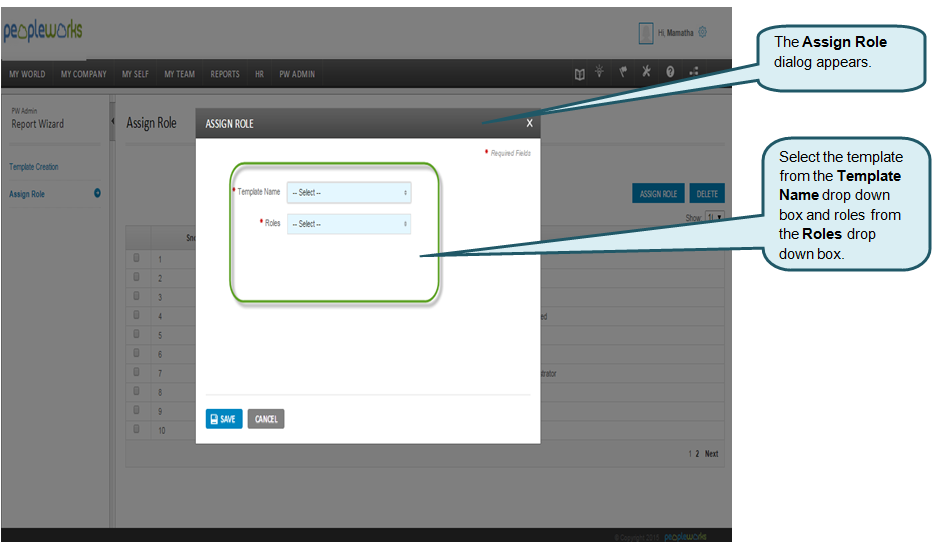
Task: Open the Show entries count dropdown
Action: click(714, 216)
